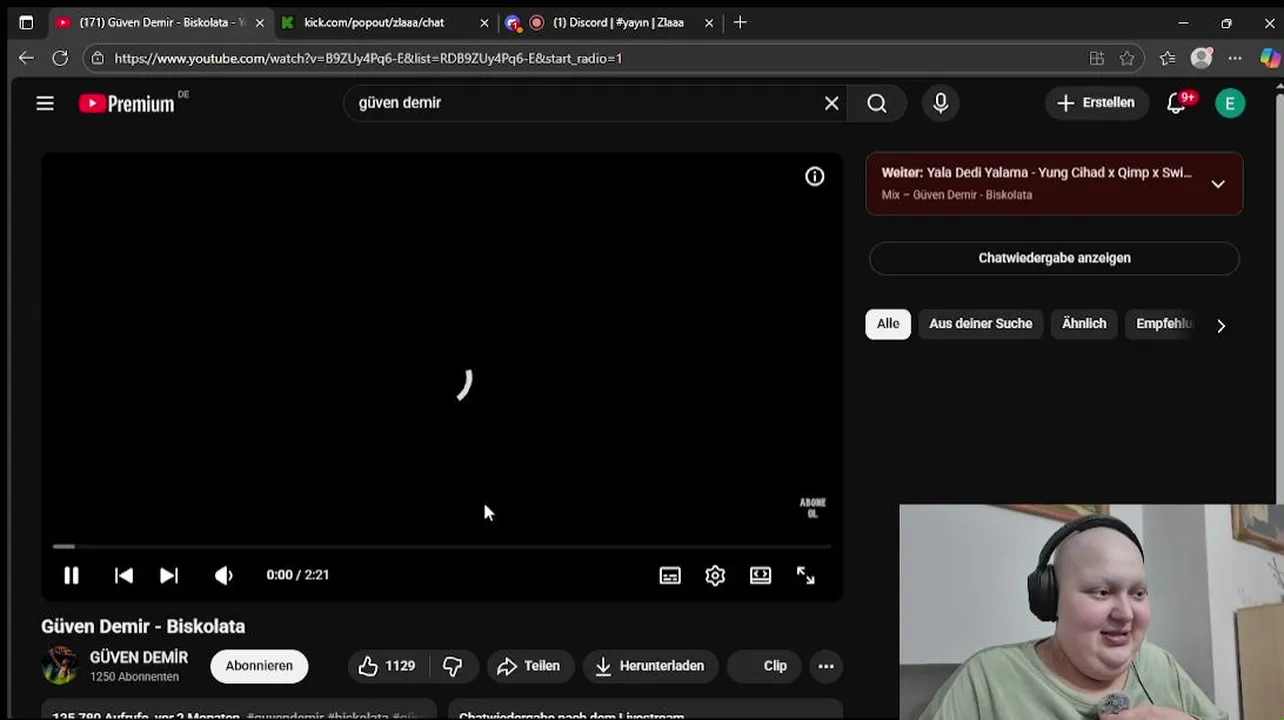Select the Alle filter chip

[x=888, y=324]
